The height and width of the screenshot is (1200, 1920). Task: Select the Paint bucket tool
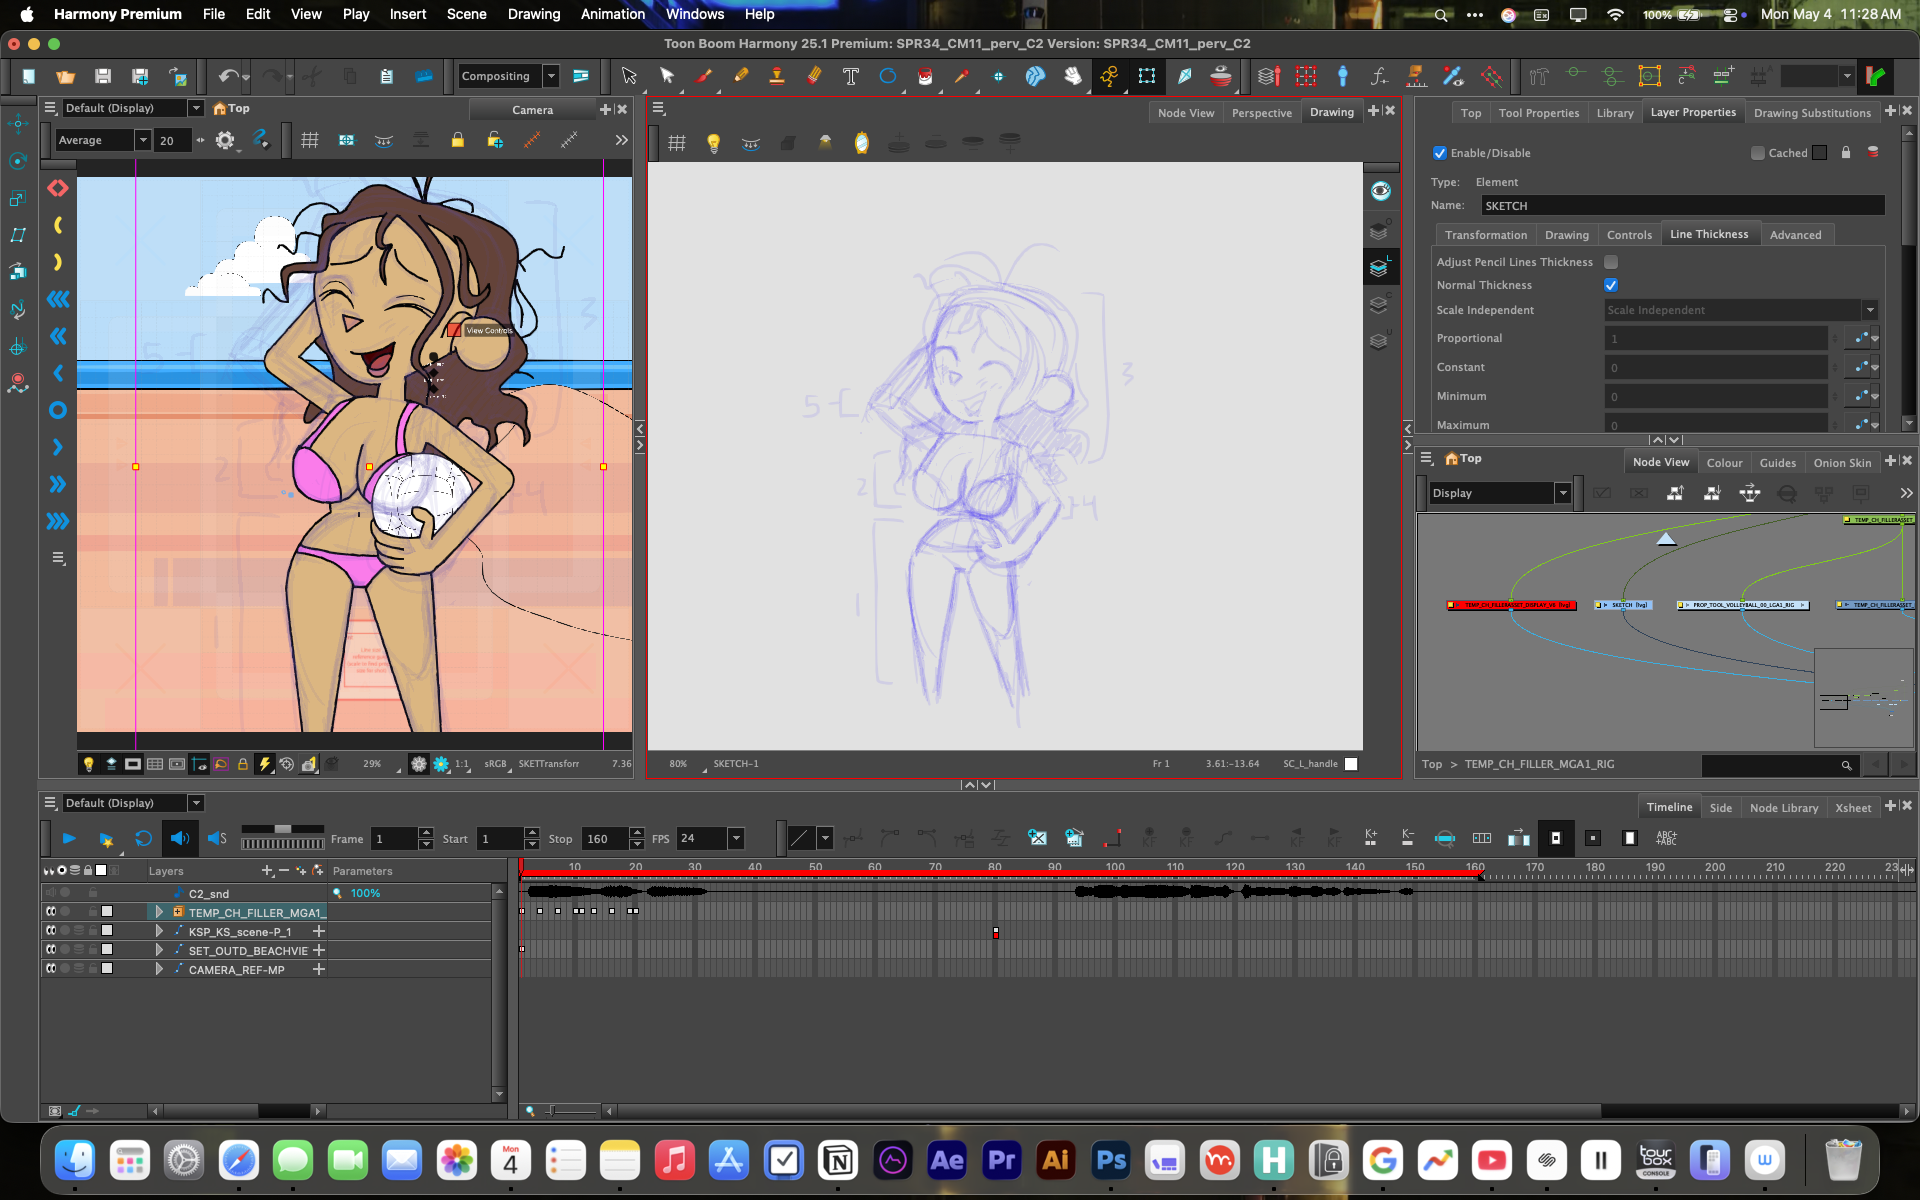click(925, 76)
